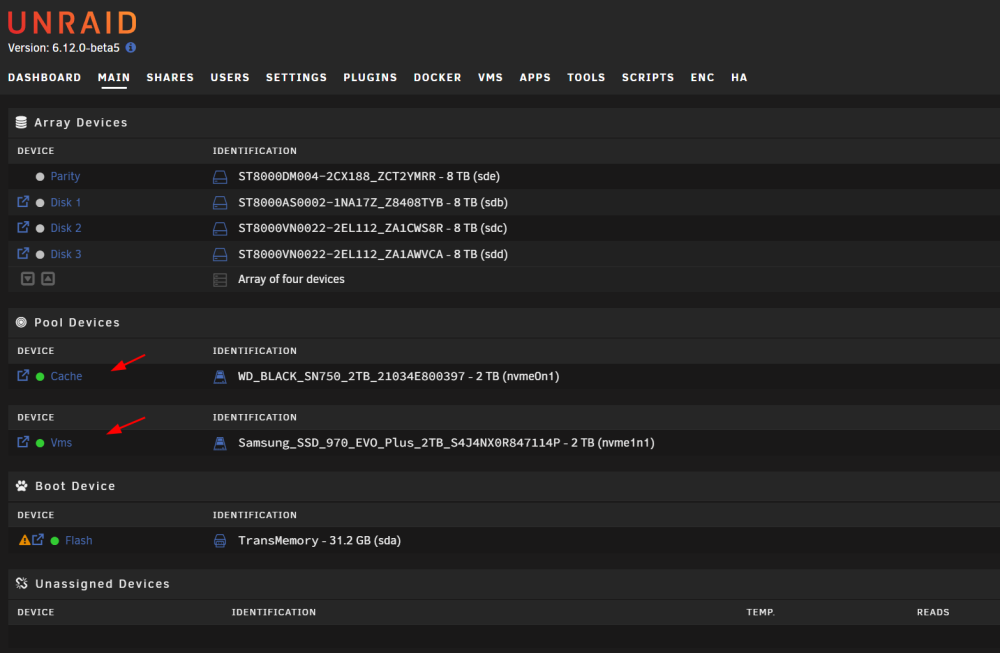Switch to the Docker tab
Viewport: 1000px width, 653px height.
point(438,77)
